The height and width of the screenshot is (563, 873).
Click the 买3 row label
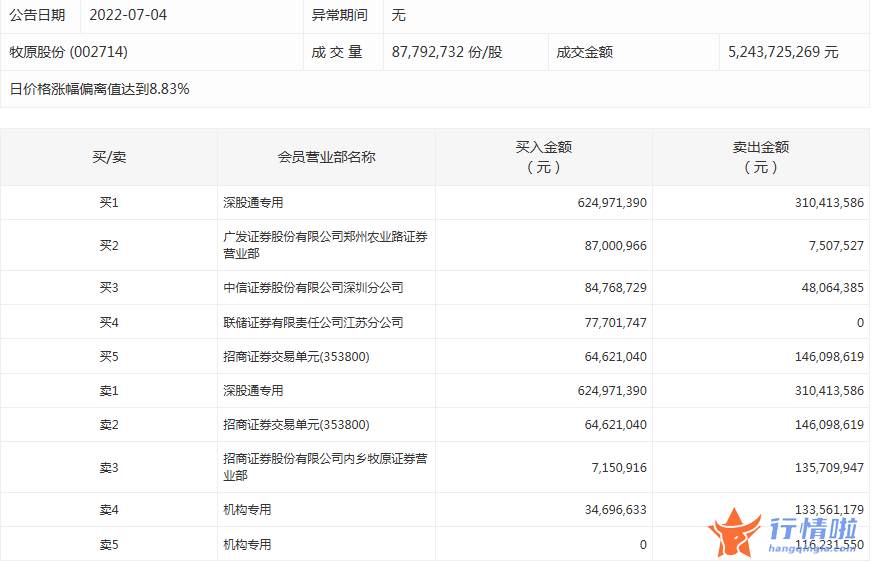click(109, 288)
